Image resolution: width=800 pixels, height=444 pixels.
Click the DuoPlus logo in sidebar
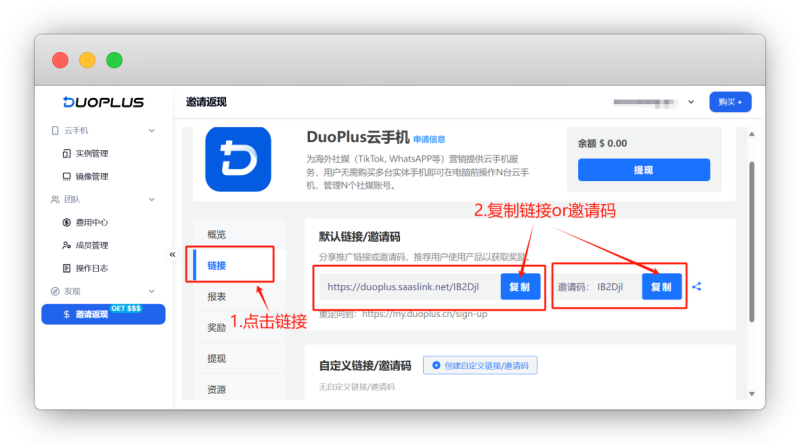tap(104, 102)
